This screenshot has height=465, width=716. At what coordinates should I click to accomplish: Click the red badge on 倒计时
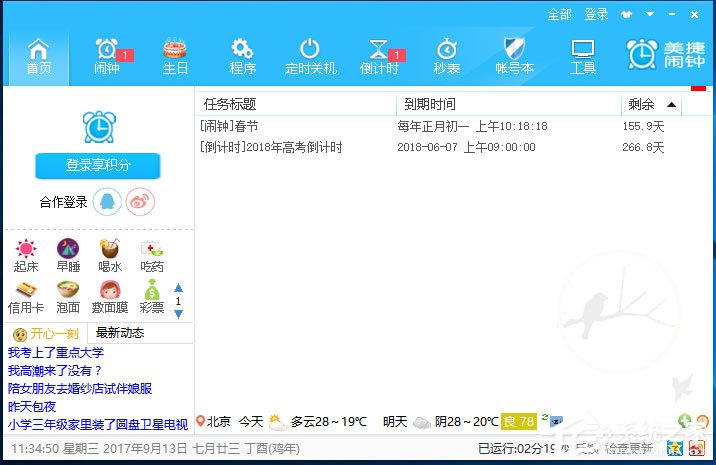tap(397, 55)
